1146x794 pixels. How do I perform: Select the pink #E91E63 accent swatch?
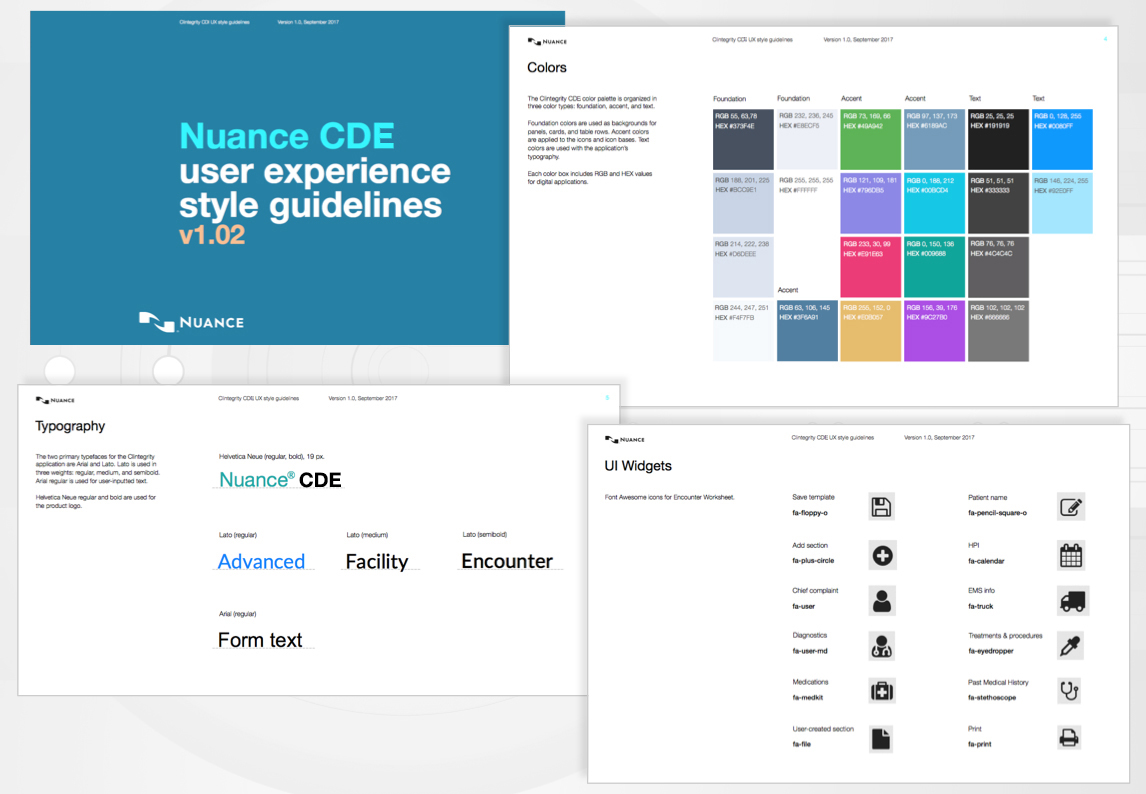pyautogui.click(x=870, y=267)
